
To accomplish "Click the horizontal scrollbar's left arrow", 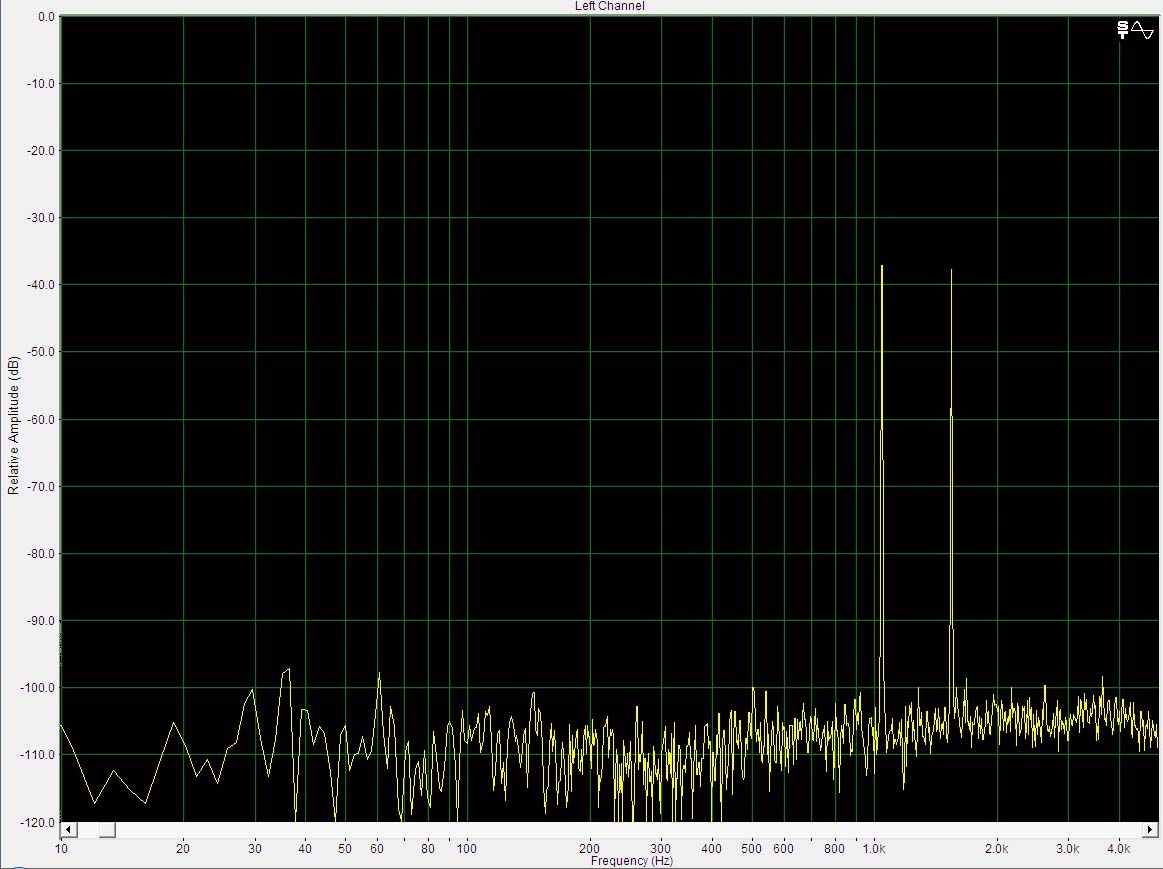I will pyautogui.click(x=69, y=830).
